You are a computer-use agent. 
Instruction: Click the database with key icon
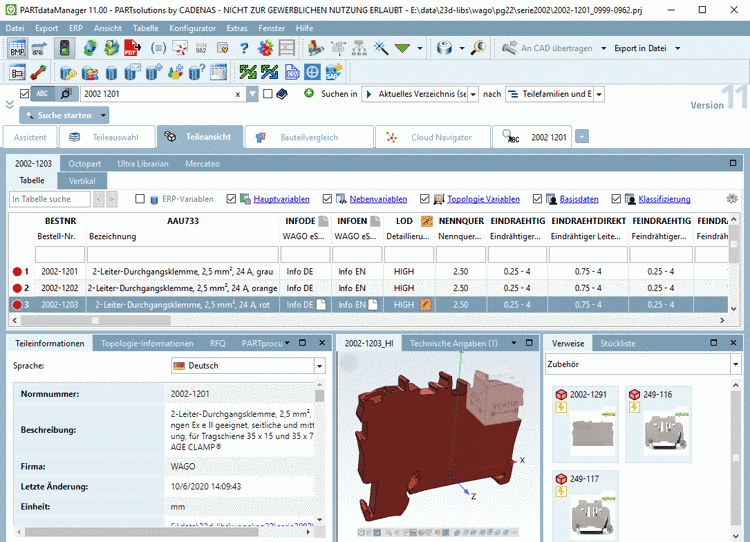(68, 73)
